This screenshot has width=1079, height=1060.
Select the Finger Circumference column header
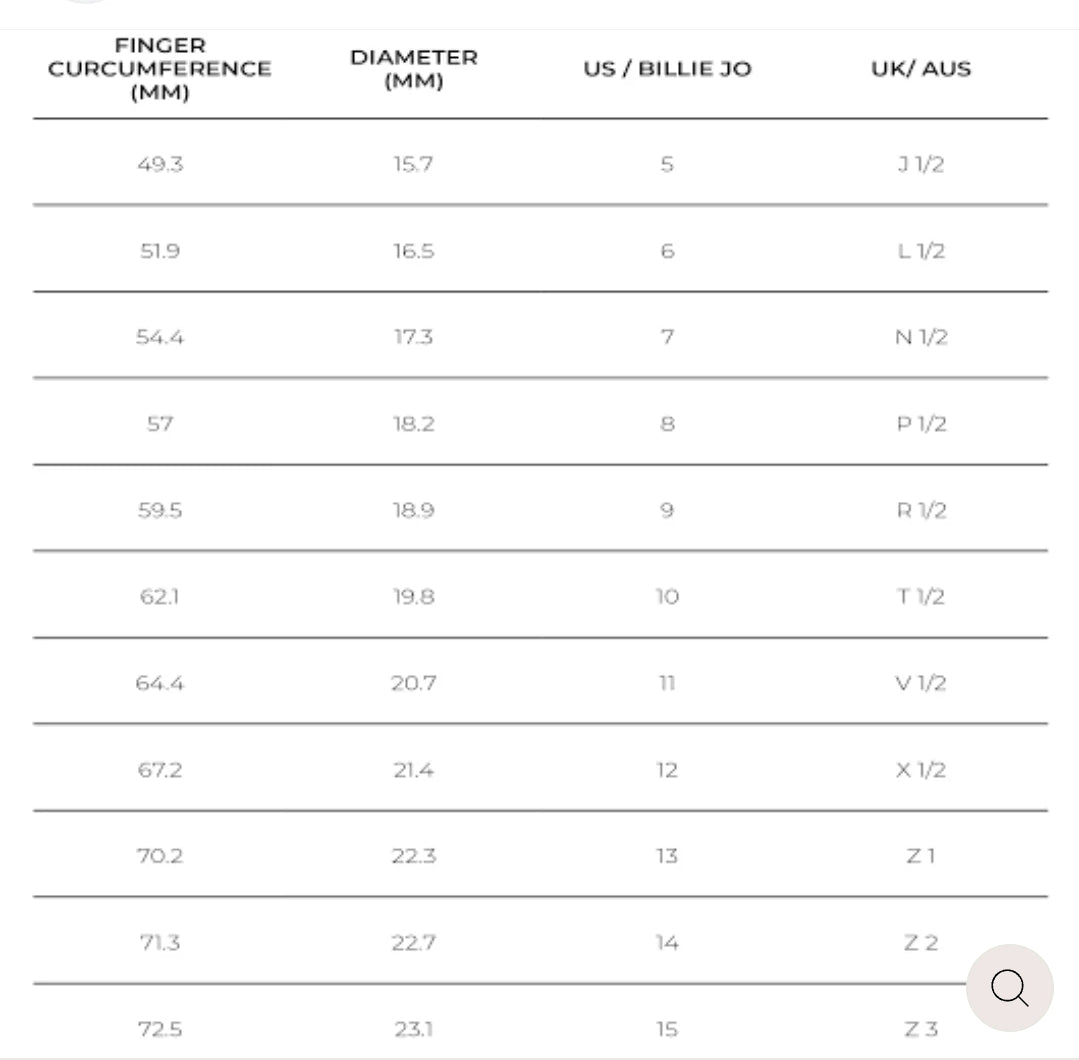pyautogui.click(x=160, y=69)
